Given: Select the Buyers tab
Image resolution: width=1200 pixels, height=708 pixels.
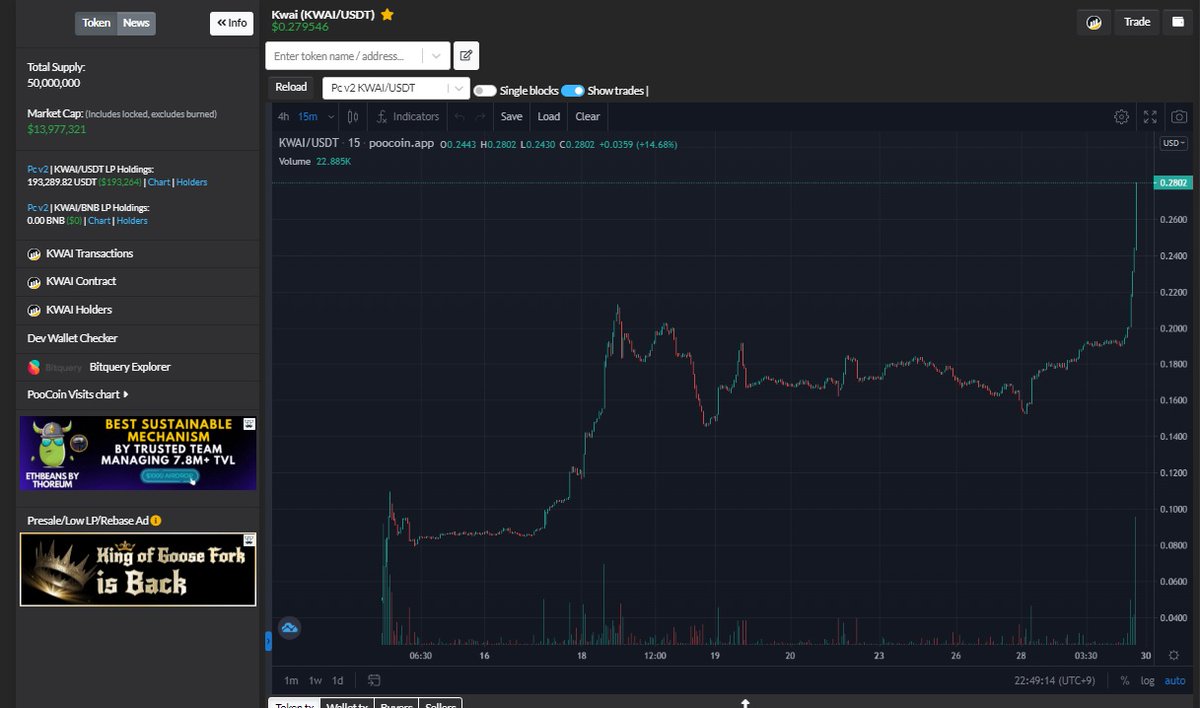Looking at the screenshot, I should (397, 704).
